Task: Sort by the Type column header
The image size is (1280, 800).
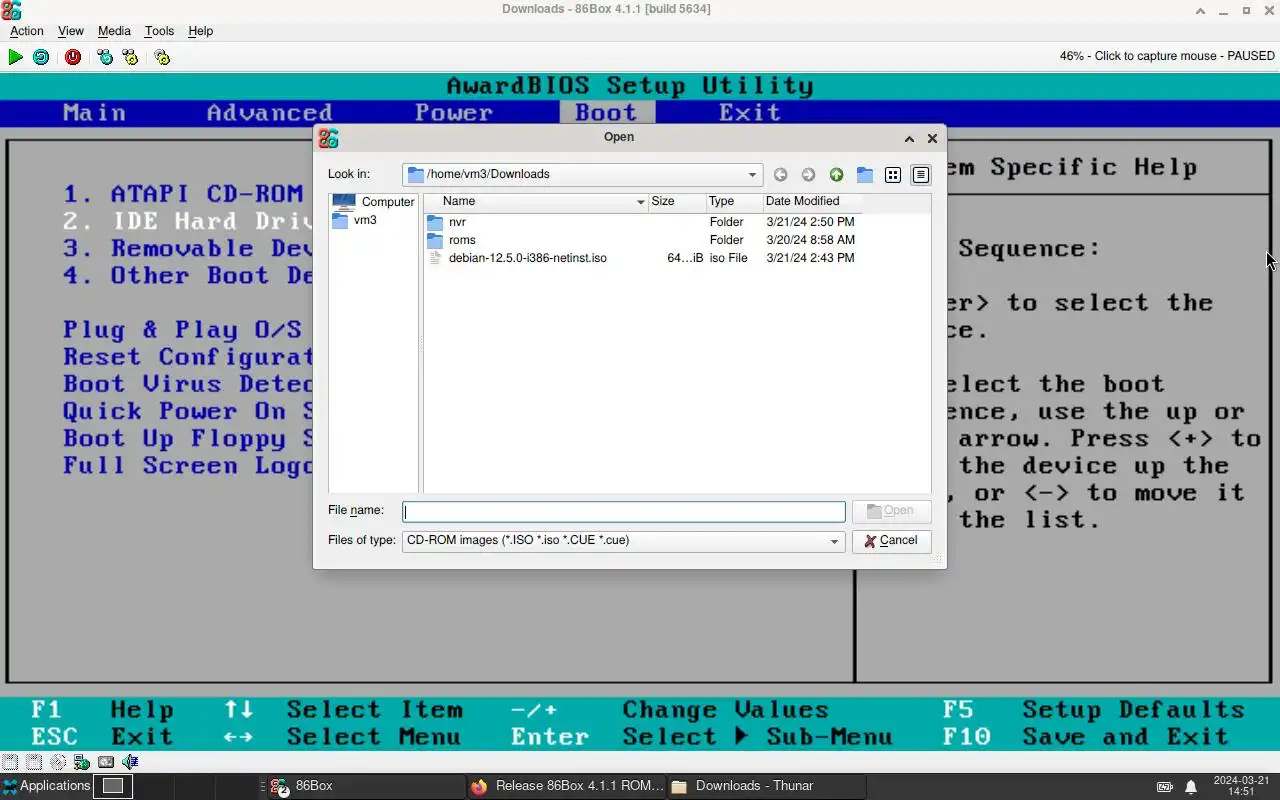Action: pyautogui.click(x=734, y=202)
